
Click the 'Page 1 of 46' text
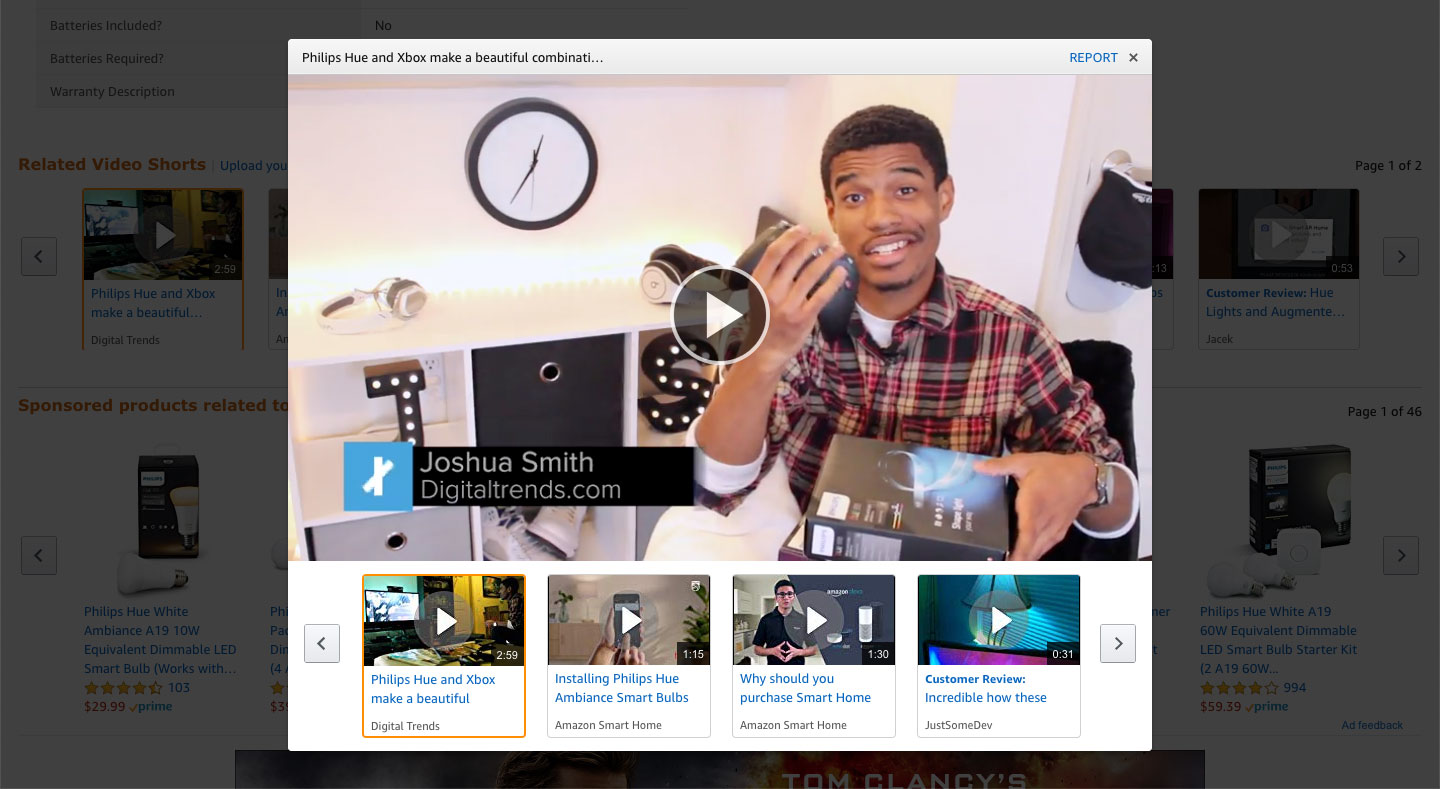click(x=1384, y=411)
